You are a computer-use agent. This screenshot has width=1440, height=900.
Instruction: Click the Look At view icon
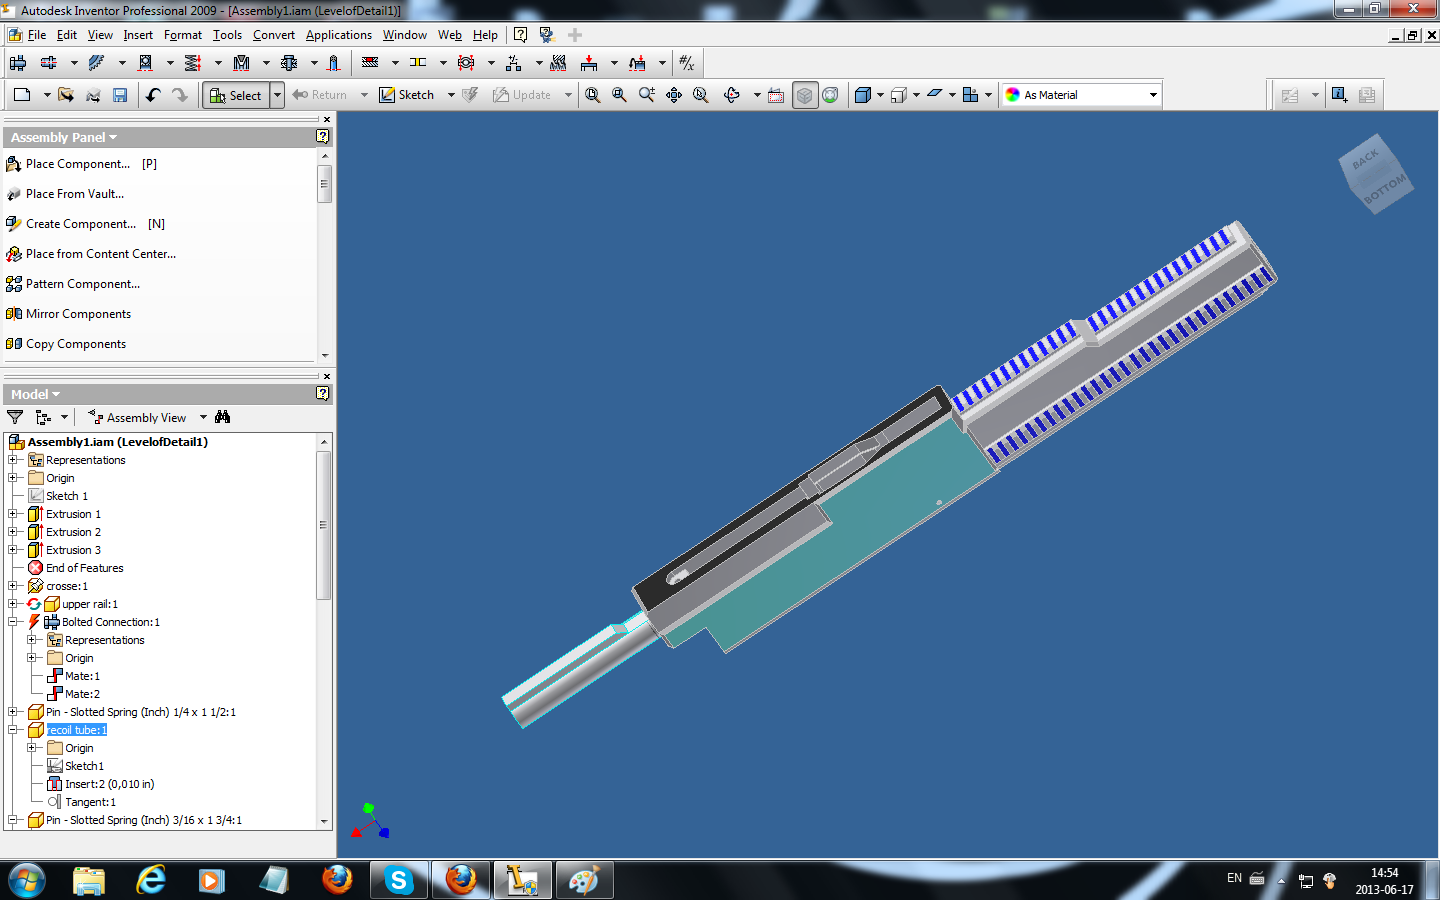[x=776, y=95]
